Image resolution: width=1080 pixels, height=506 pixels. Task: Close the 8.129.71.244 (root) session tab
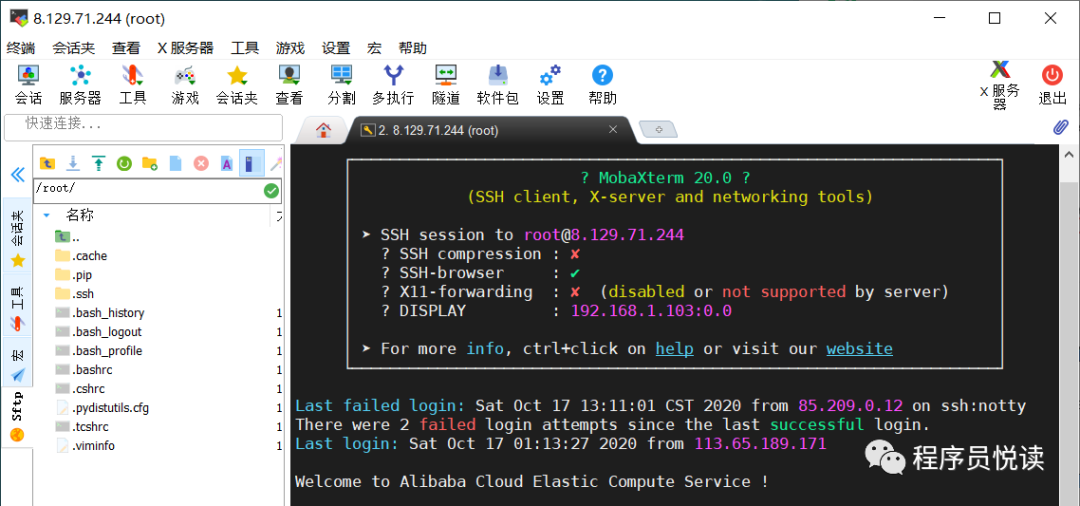pyautogui.click(x=613, y=129)
